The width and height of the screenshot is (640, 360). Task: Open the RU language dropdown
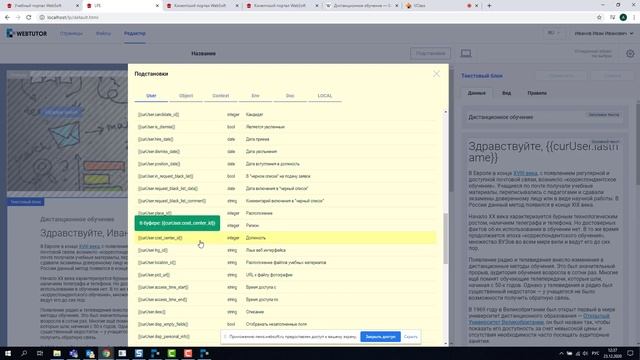pyautogui.click(x=553, y=33)
